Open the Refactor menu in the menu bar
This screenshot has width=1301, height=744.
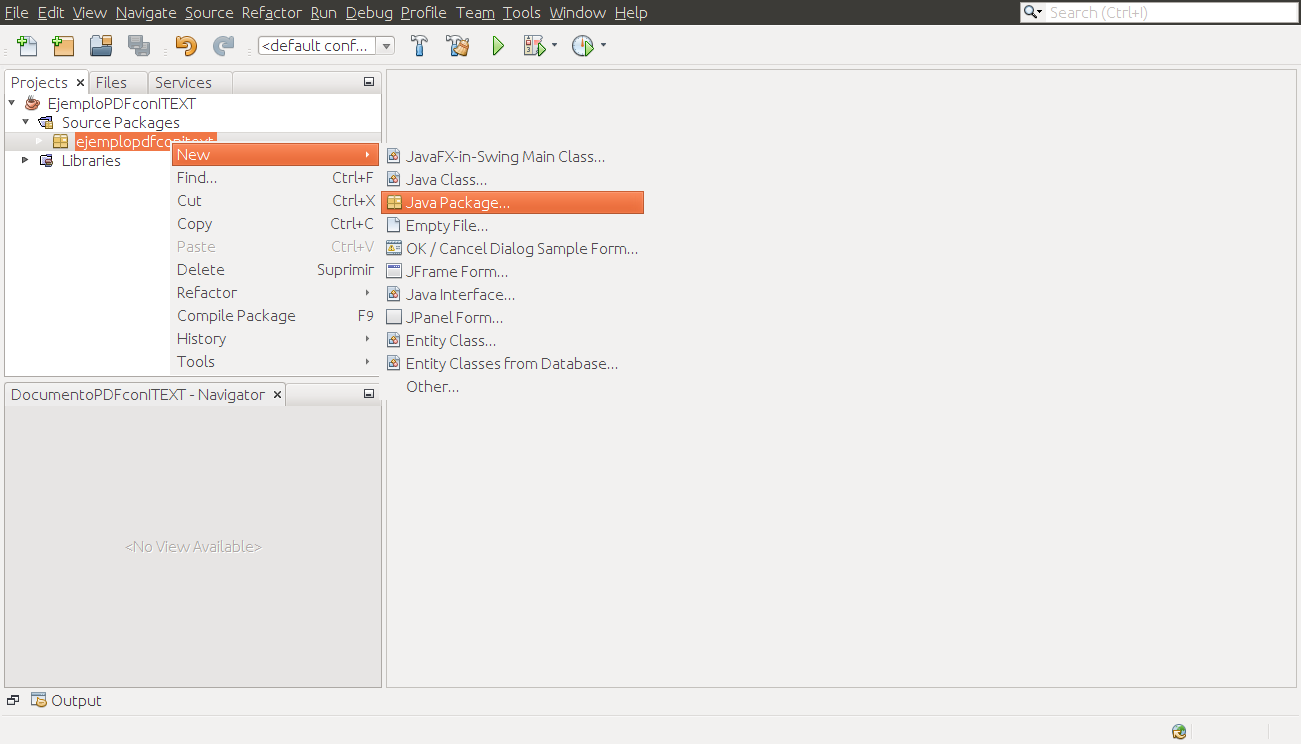pos(269,12)
